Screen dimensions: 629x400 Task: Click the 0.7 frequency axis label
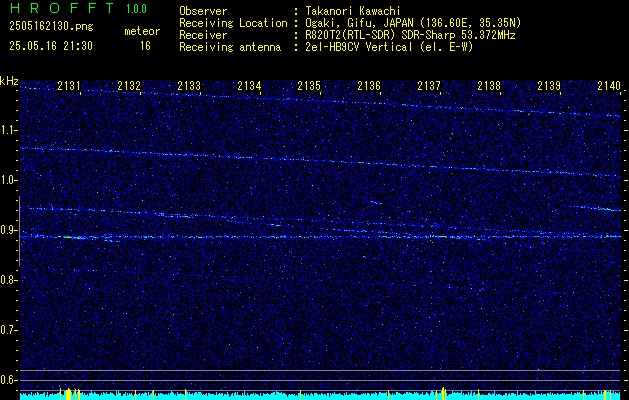[8, 330]
